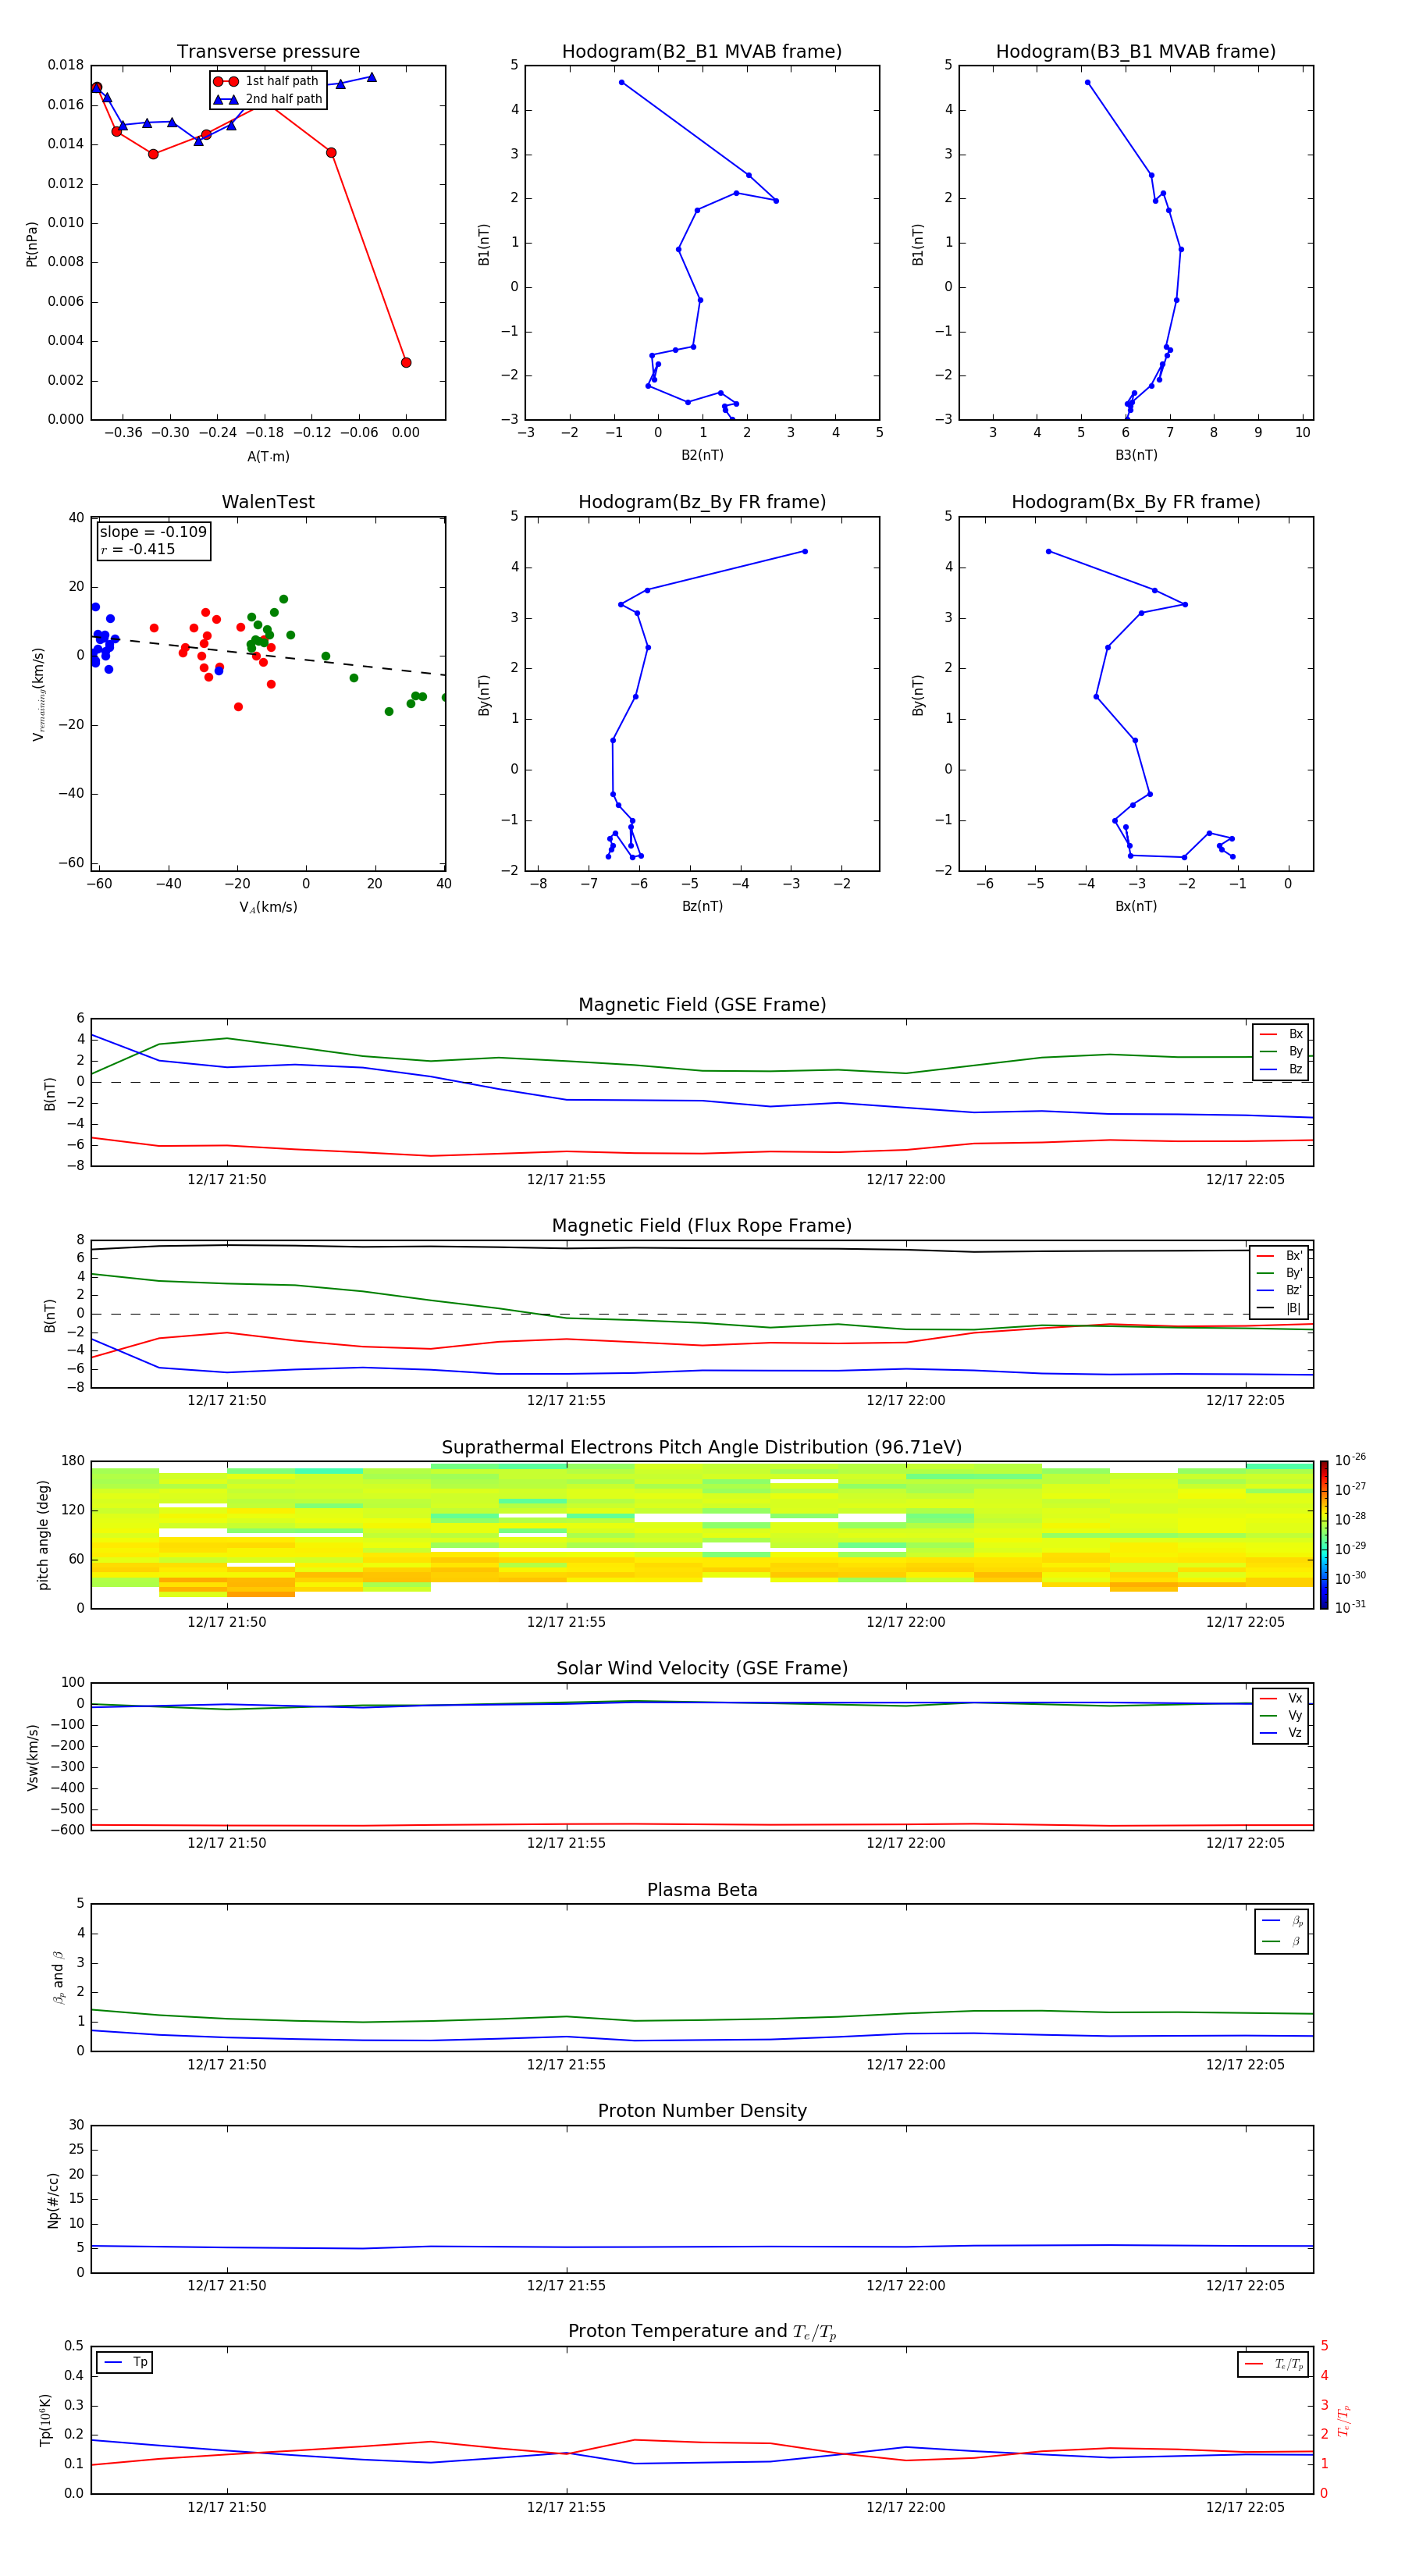Viewport: 1405px width, 2576px height.
Task: Click the Bx' legend entry in Flux Rope plot
Action: pyautogui.click(x=1280, y=1256)
